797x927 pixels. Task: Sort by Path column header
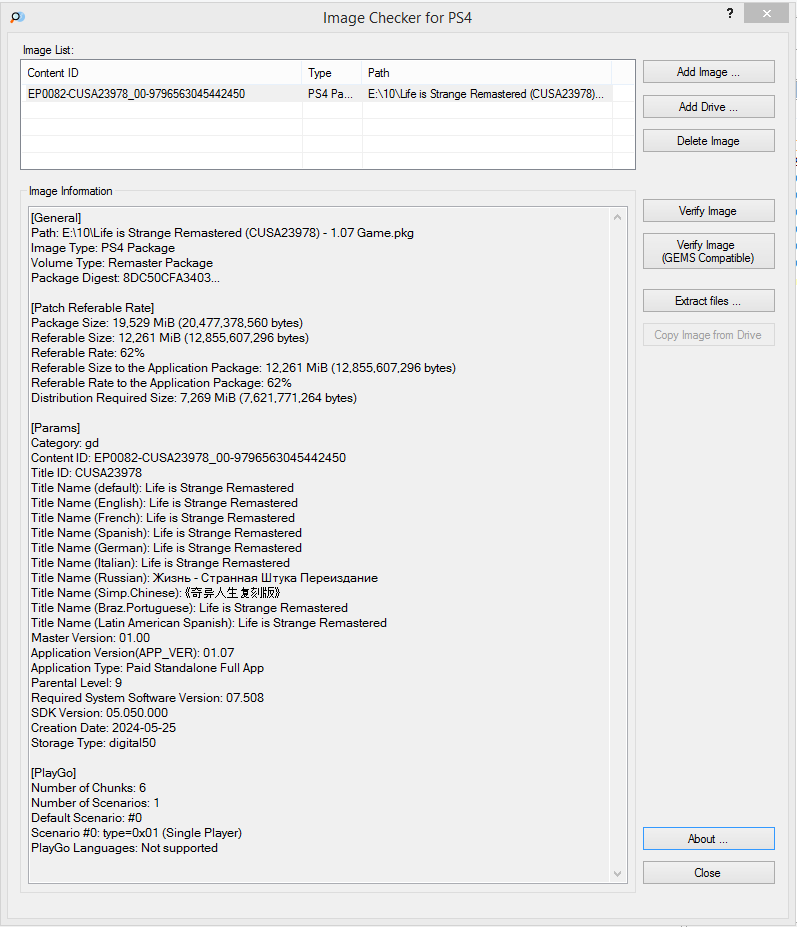487,73
